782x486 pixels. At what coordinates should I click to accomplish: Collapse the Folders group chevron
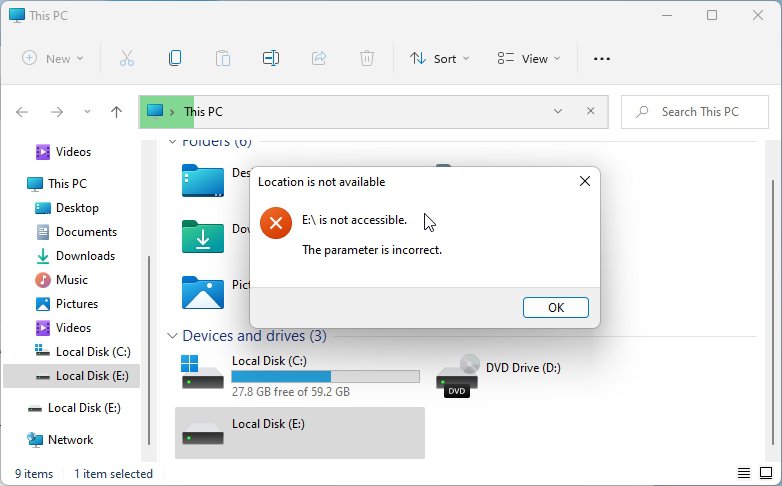coord(172,142)
